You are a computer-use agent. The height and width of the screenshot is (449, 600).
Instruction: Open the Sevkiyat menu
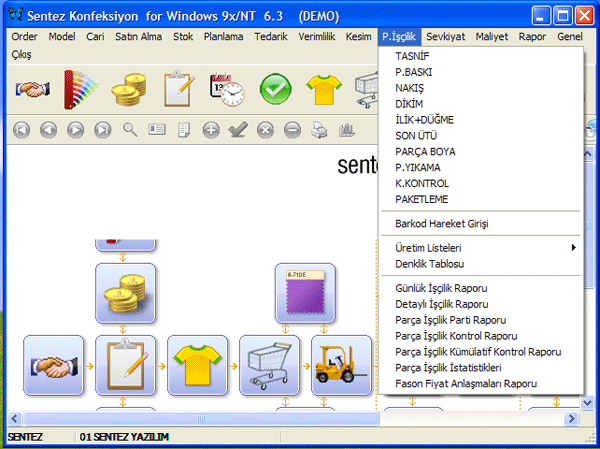pyautogui.click(x=446, y=37)
